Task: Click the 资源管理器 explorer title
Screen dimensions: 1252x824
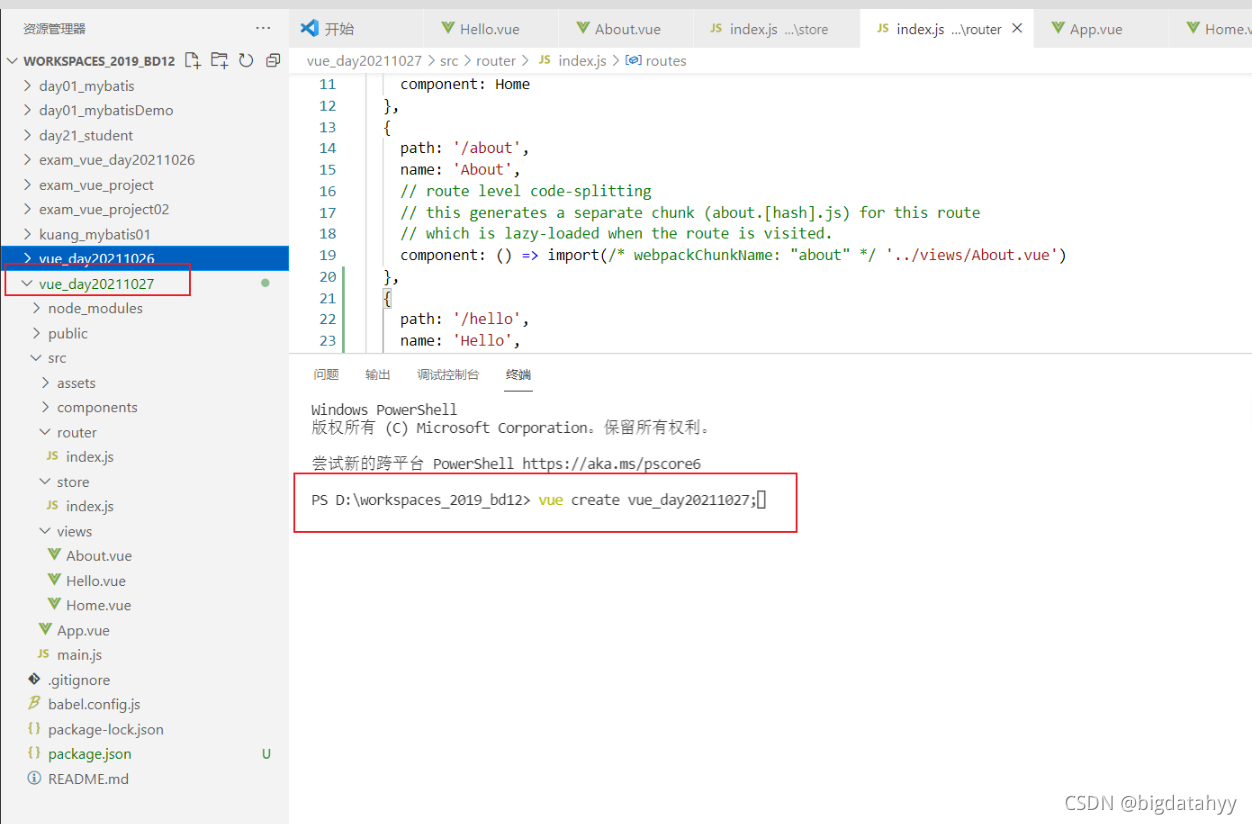Action: [55, 29]
